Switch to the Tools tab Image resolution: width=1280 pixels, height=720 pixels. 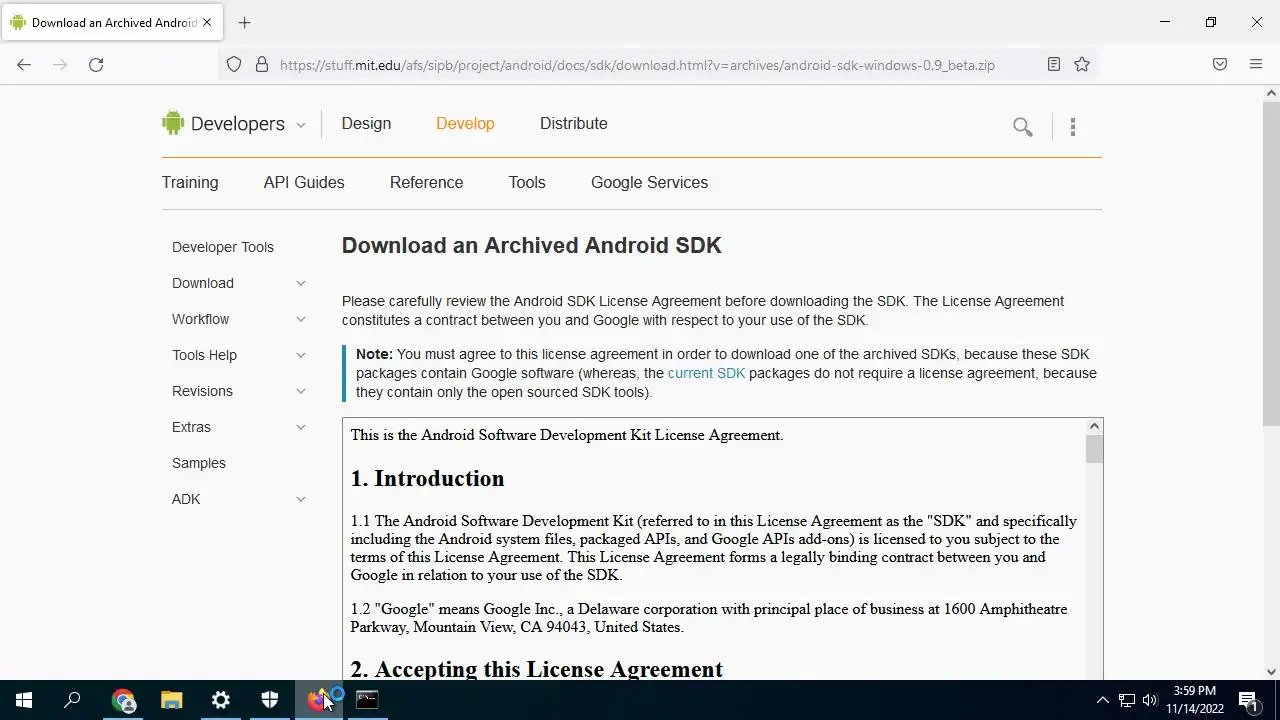click(x=527, y=182)
